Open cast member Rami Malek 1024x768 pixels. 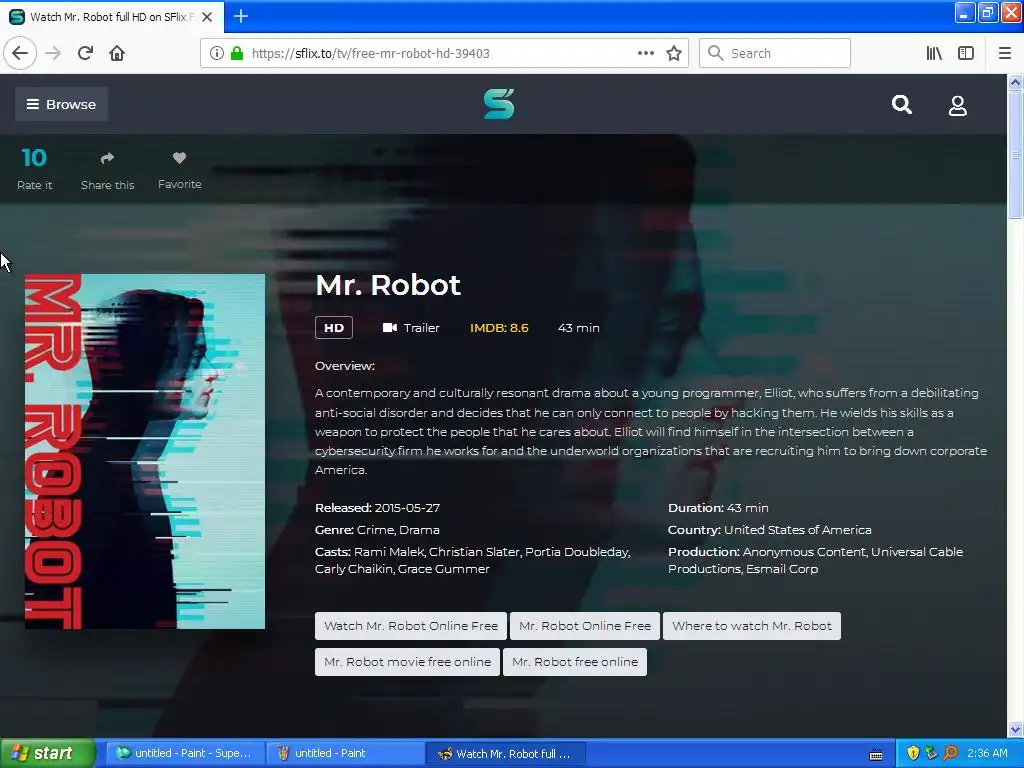(389, 552)
